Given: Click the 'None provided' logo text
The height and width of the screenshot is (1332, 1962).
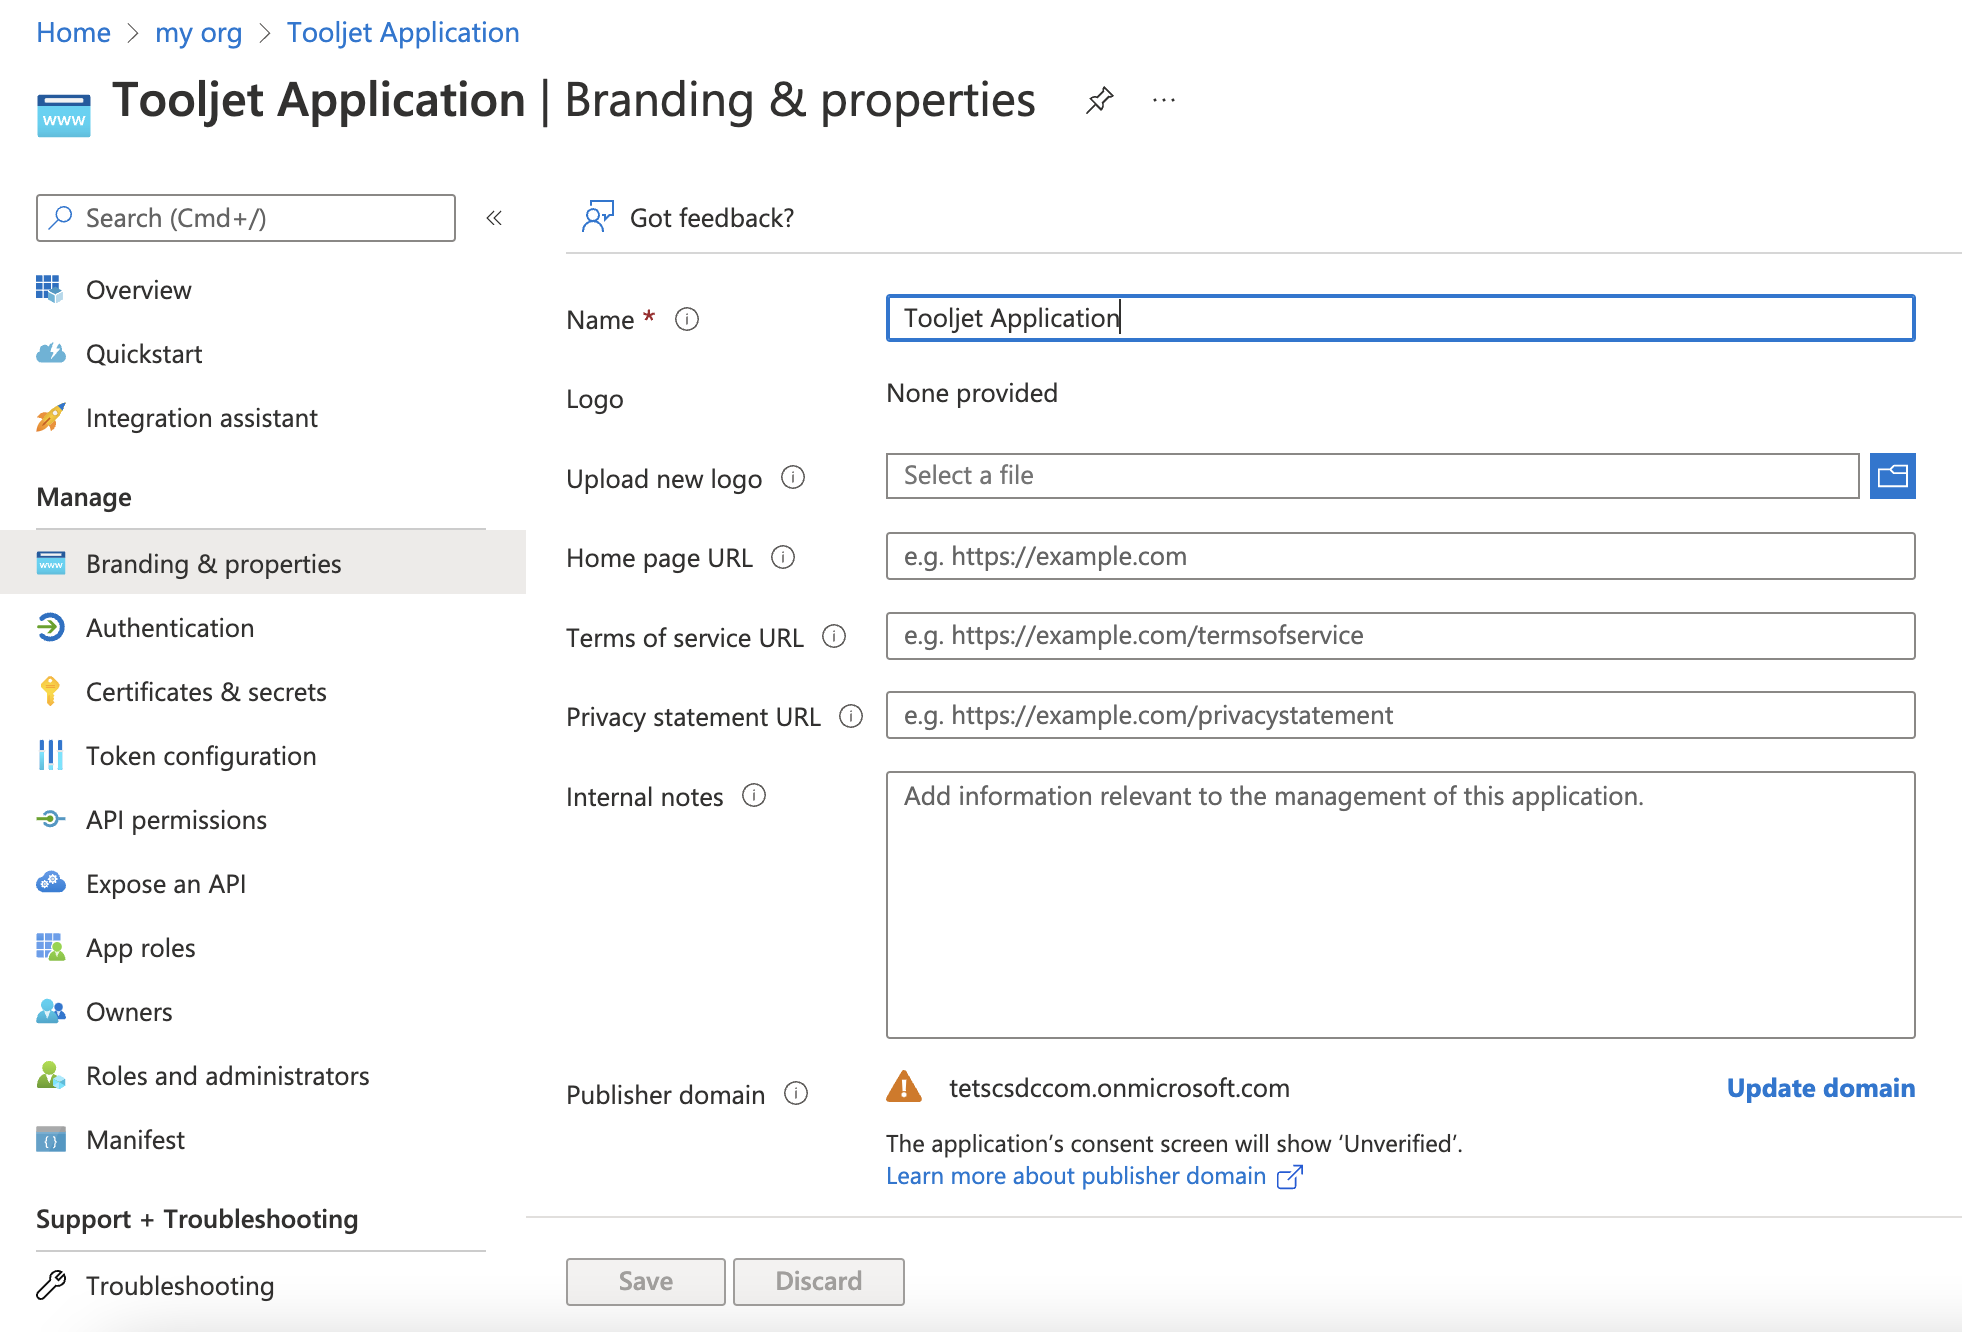Looking at the screenshot, I should [x=972, y=393].
